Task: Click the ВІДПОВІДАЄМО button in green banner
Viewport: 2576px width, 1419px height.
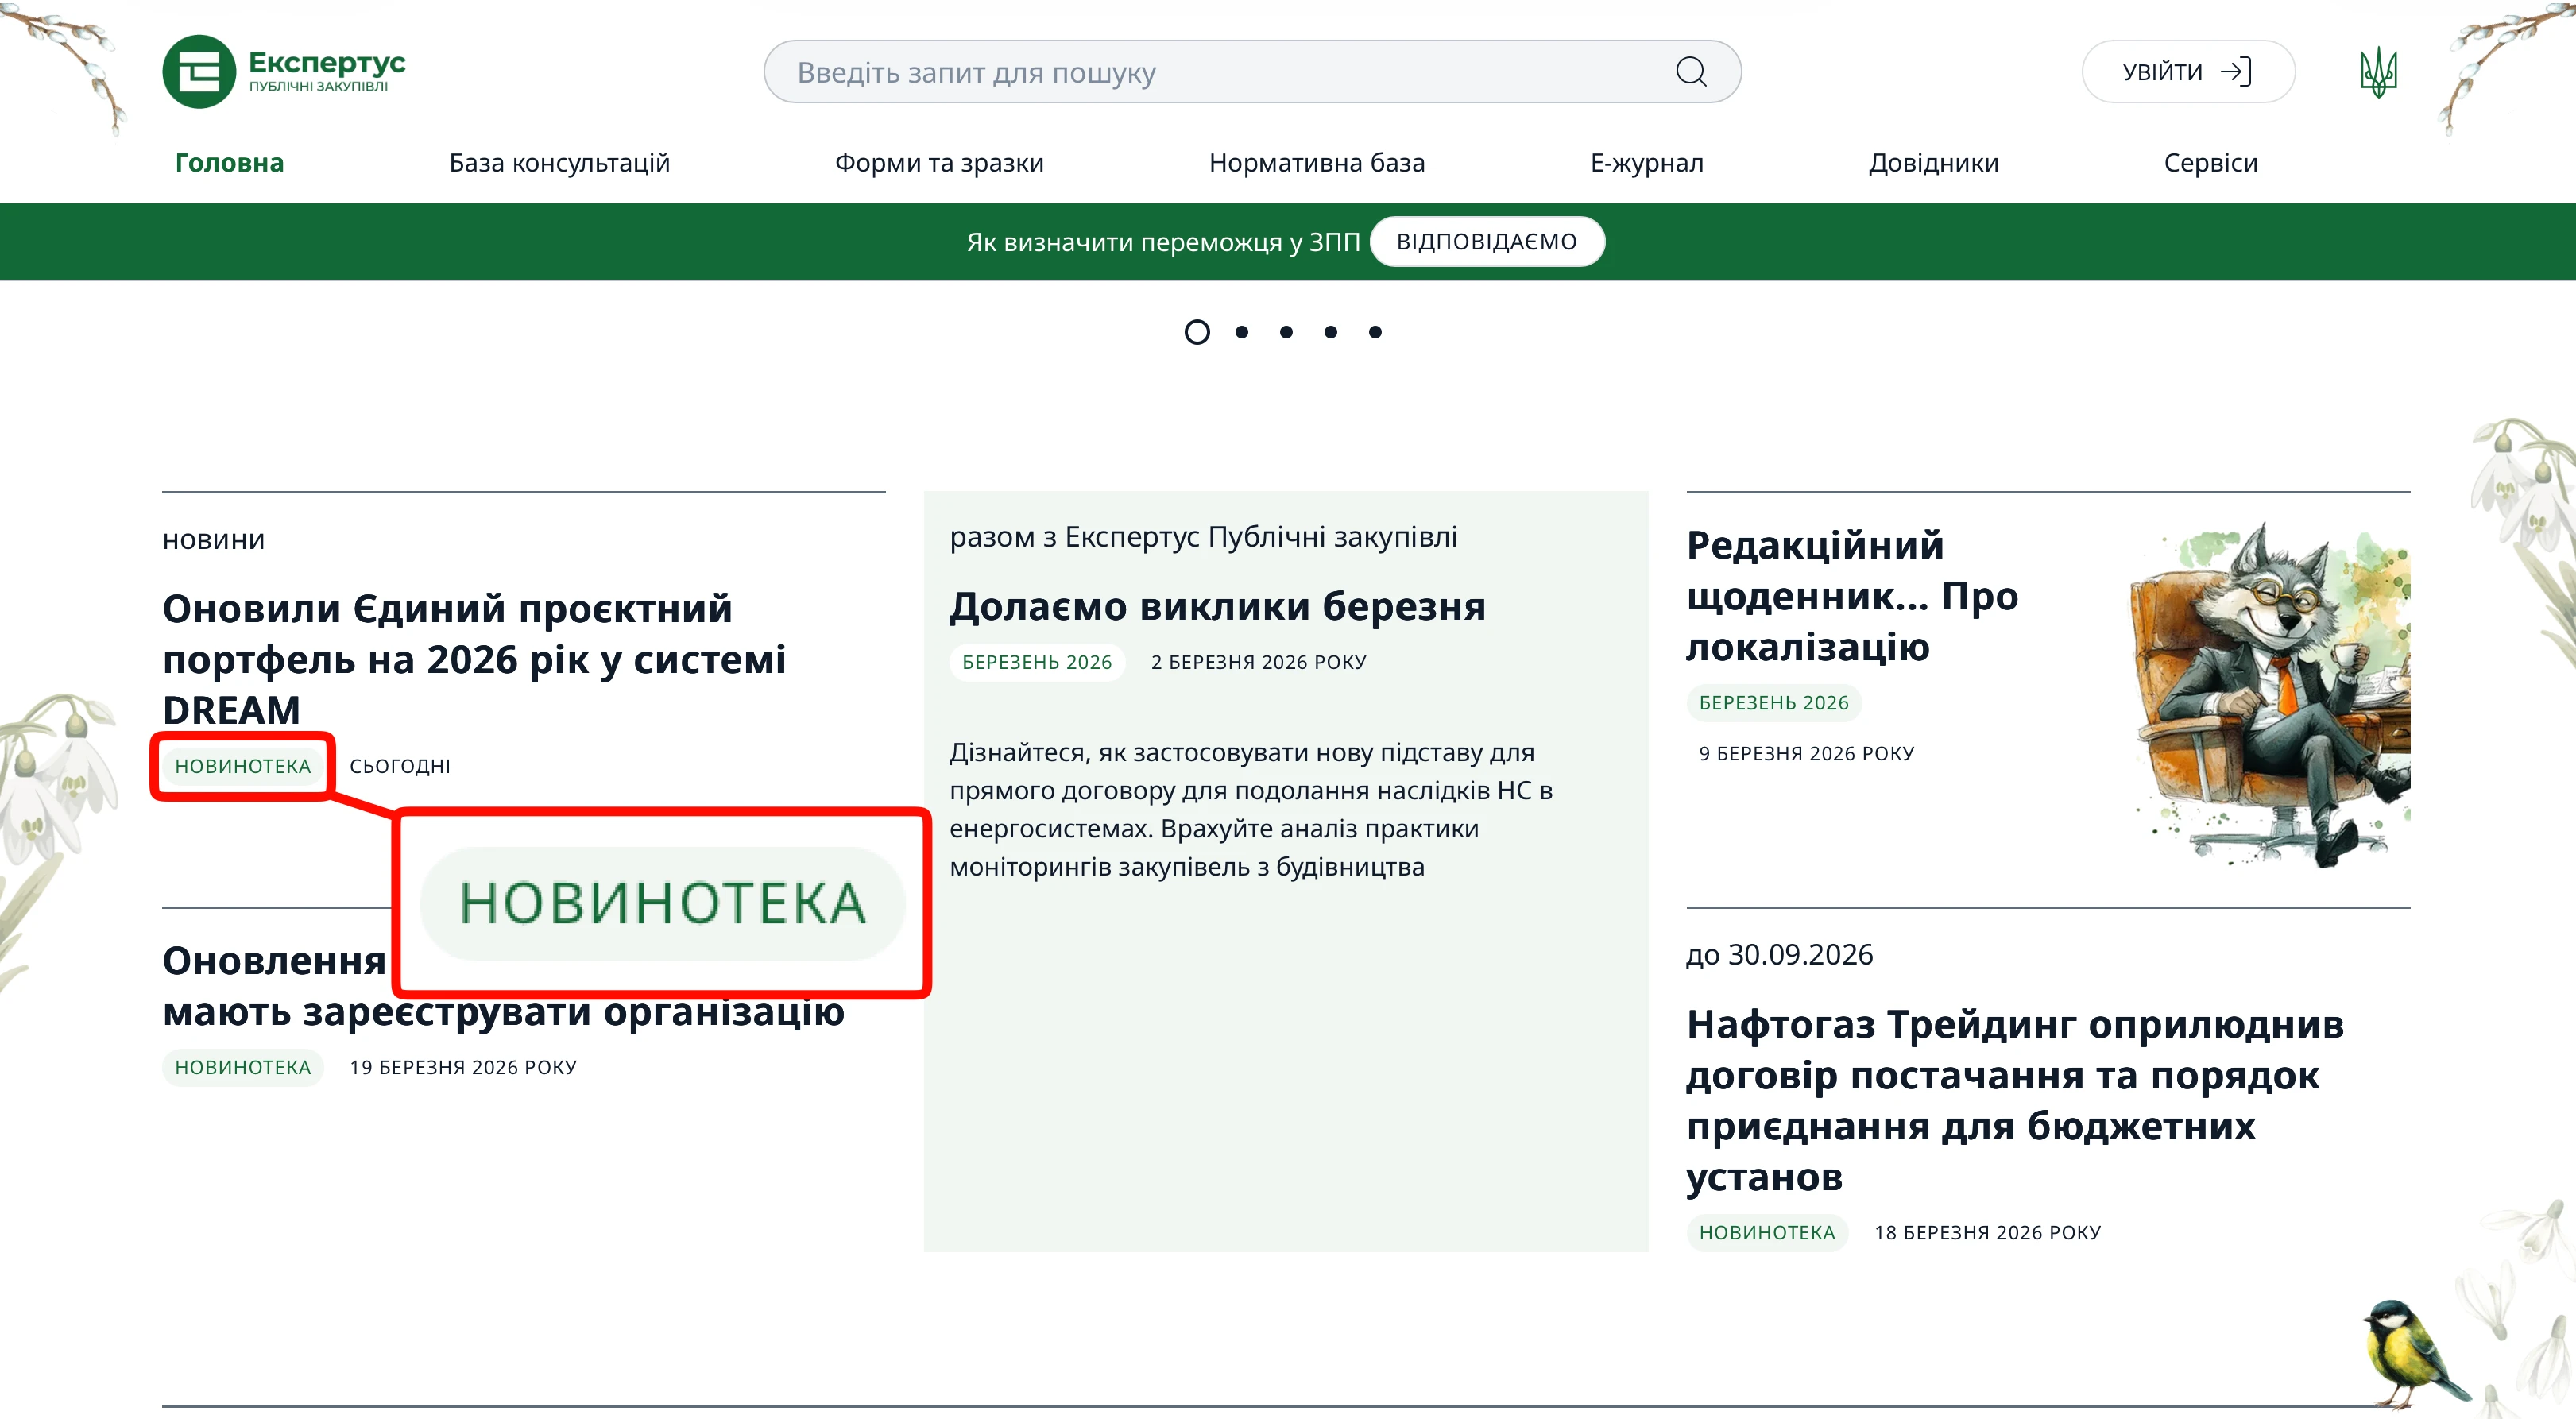Action: tap(1486, 240)
